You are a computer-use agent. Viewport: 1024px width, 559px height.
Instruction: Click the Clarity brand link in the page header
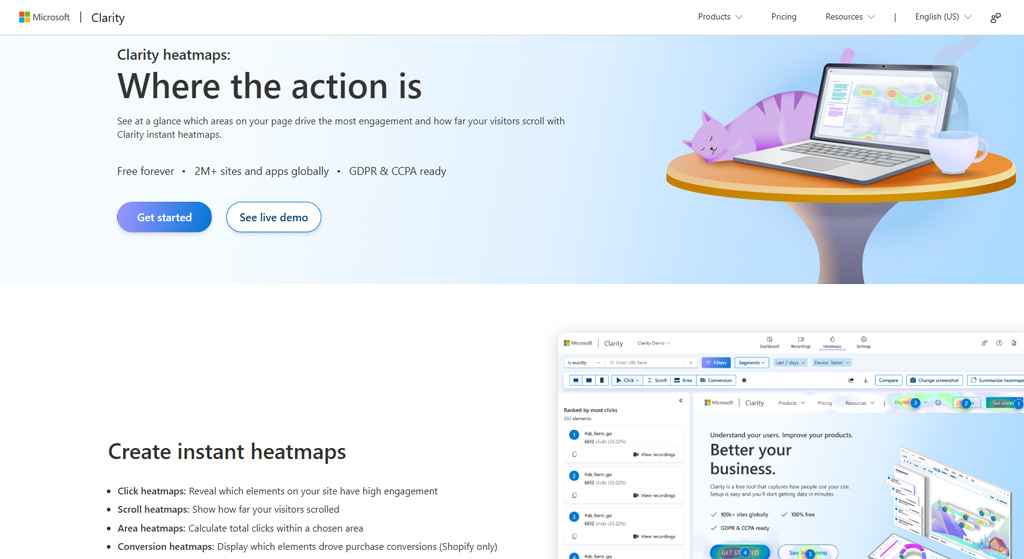pyautogui.click(x=108, y=18)
